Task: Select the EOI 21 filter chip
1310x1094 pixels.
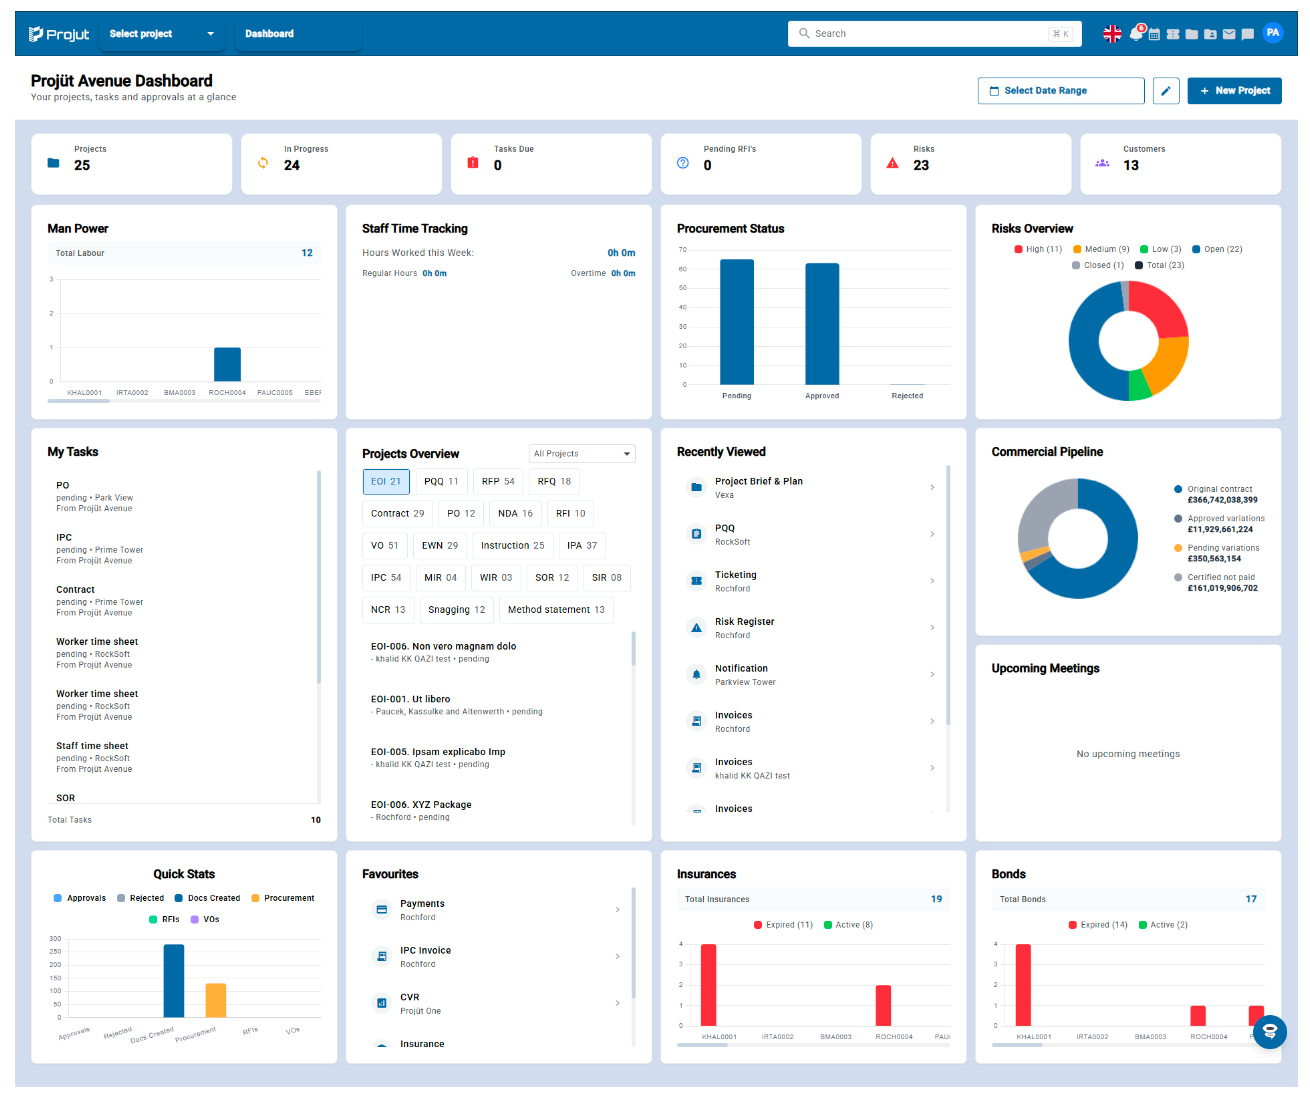Action: [x=386, y=482]
